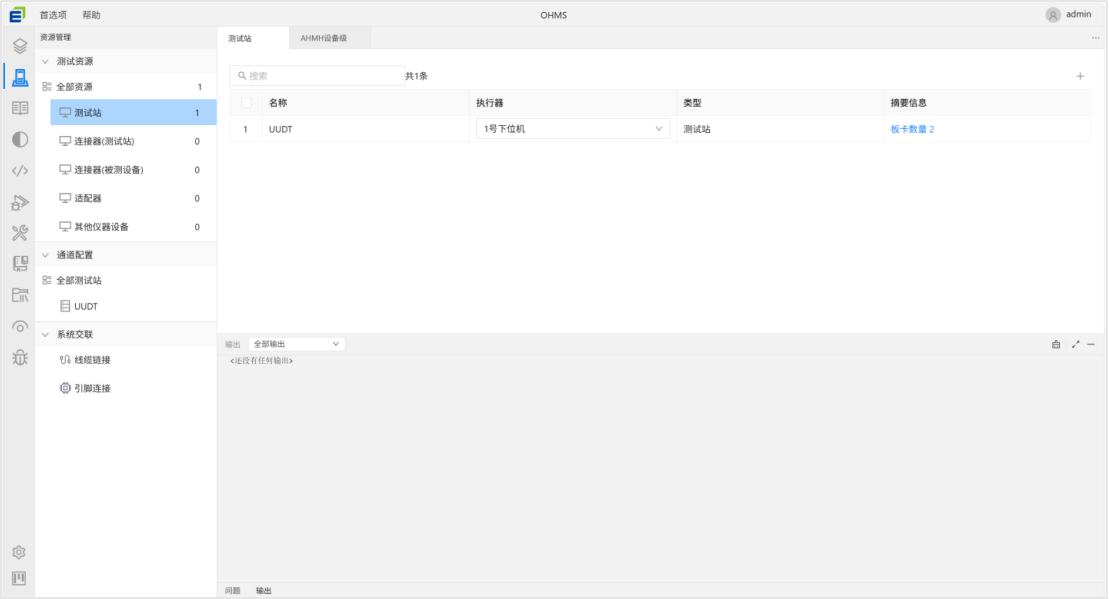The image size is (1109, 599).
Task: Open the wrench tools sidebar icon
Action: (20, 233)
